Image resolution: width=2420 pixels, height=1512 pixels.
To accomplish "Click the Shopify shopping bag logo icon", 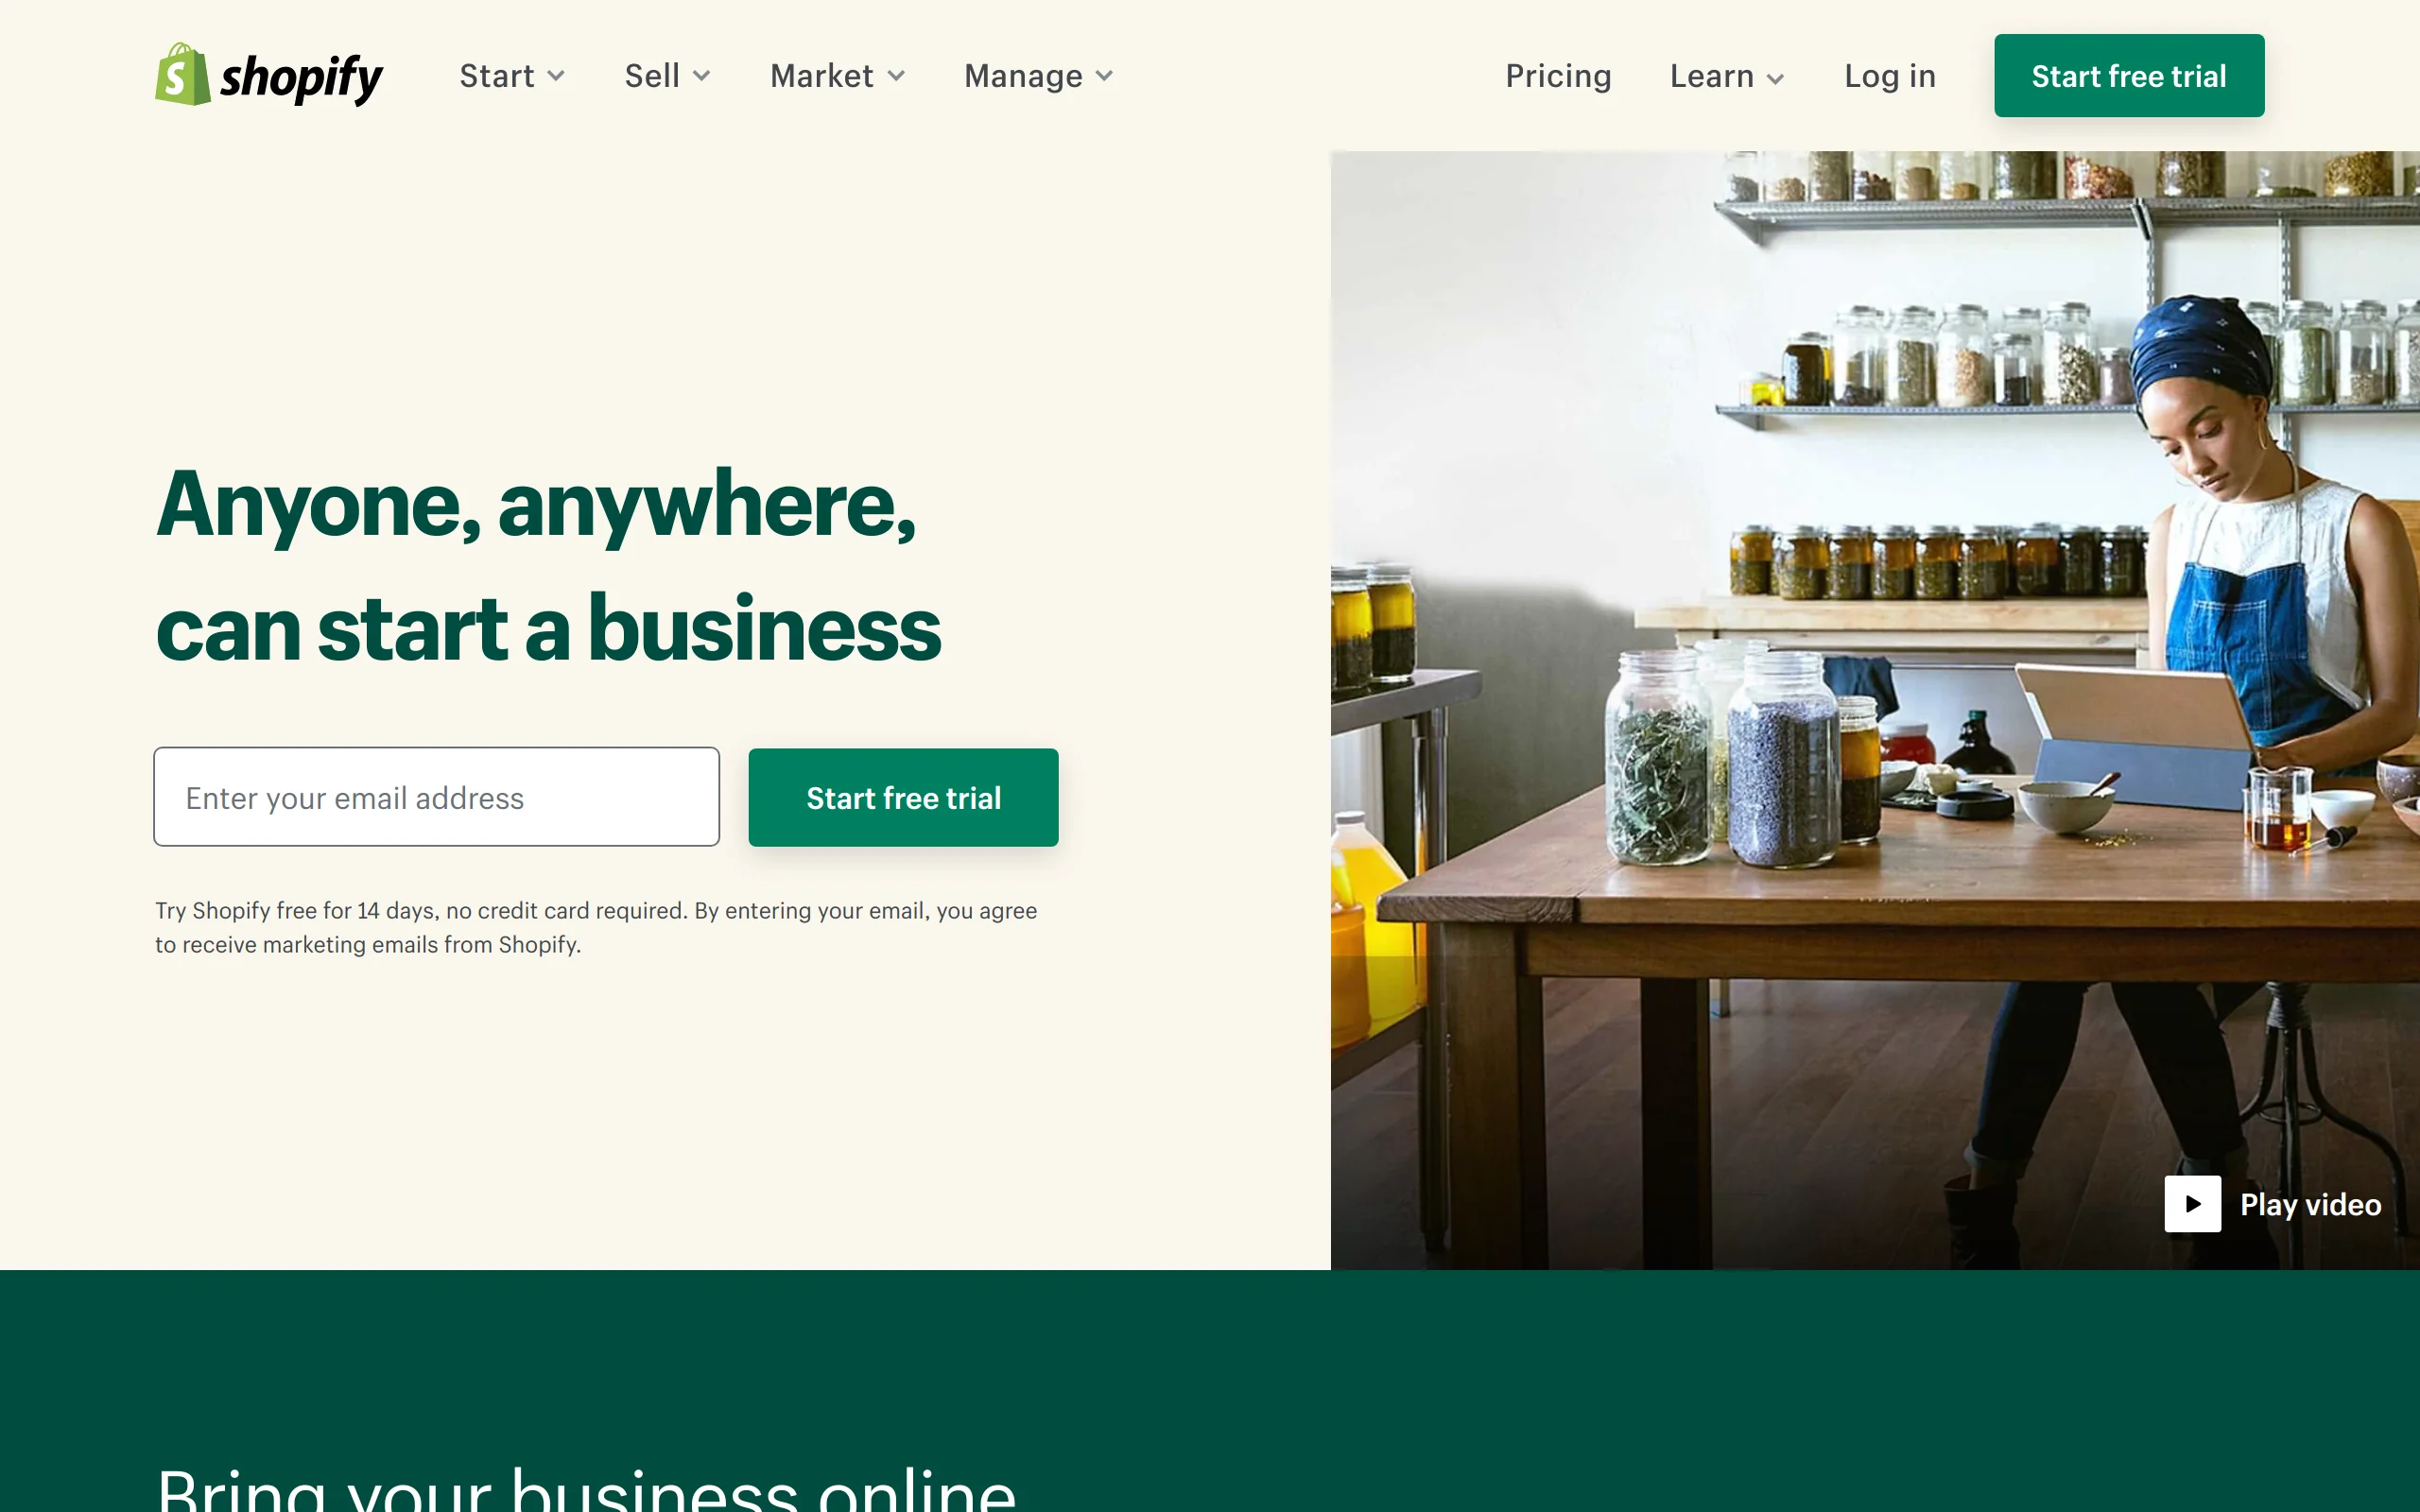I will pyautogui.click(x=183, y=74).
